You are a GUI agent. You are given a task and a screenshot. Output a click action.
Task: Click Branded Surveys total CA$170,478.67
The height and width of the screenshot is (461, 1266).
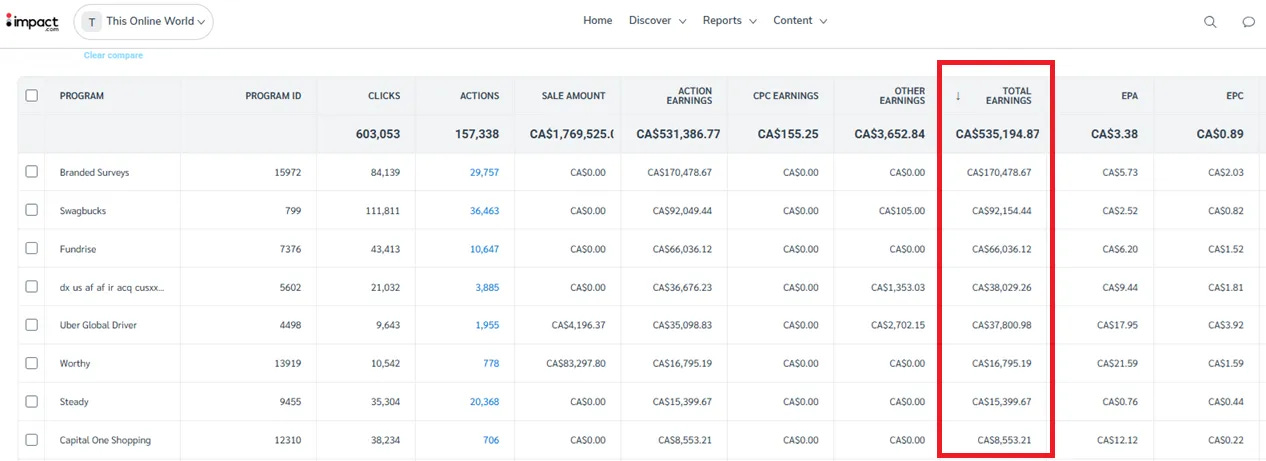pos(999,173)
